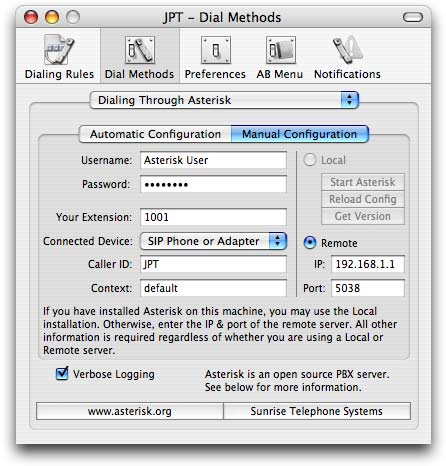Open the Sunrise Telephone Systems link button
Image resolution: width=446 pixels, height=466 pixels.
317,411
